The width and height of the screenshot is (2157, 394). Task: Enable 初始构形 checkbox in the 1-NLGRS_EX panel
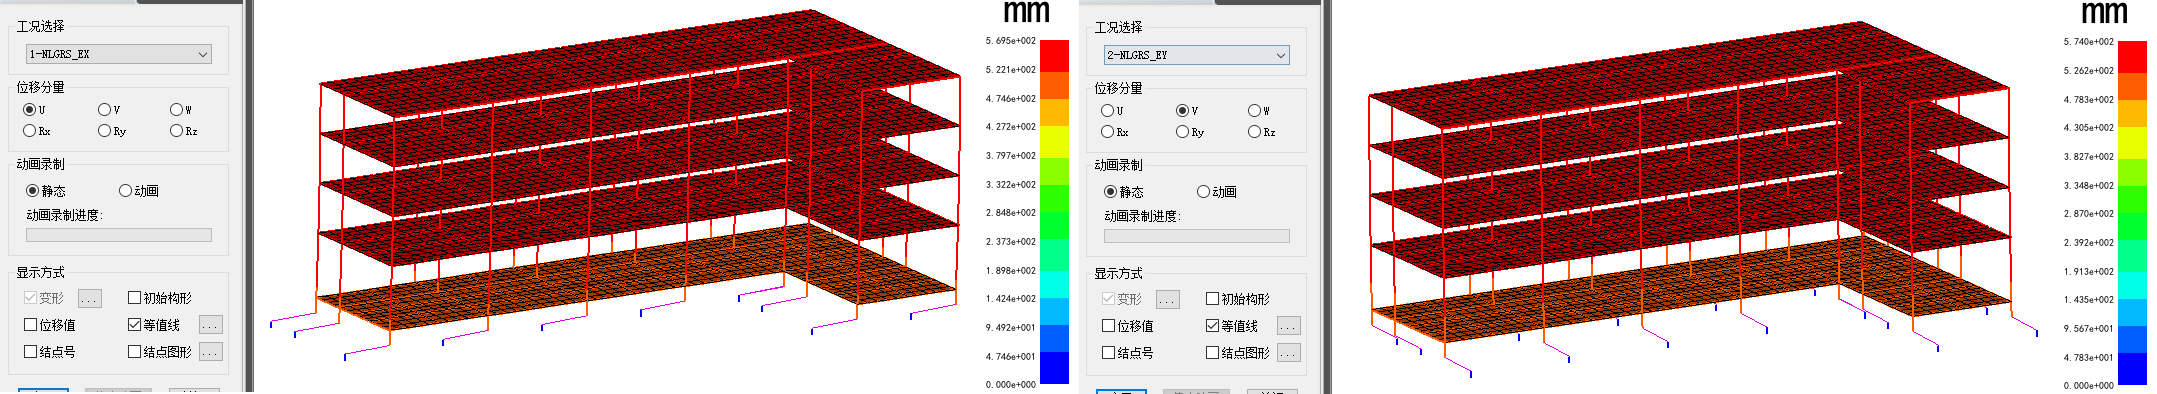(160, 298)
